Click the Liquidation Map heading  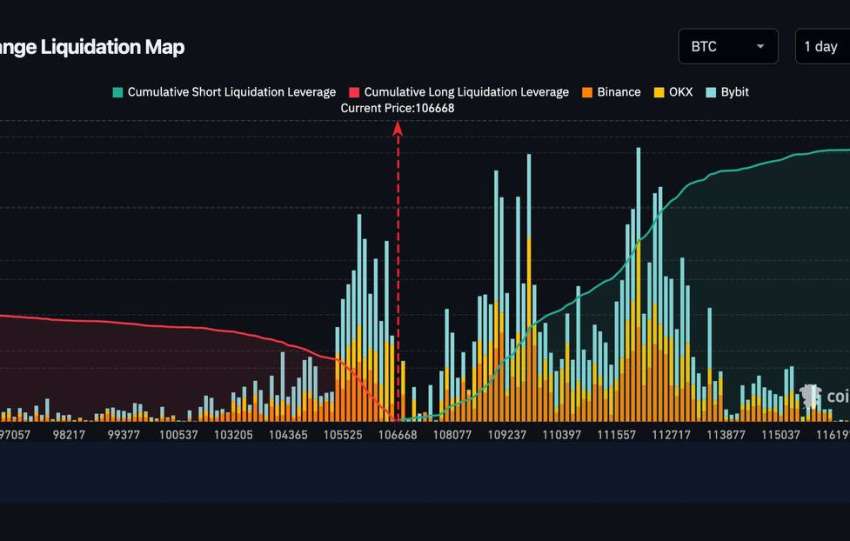[x=92, y=47]
